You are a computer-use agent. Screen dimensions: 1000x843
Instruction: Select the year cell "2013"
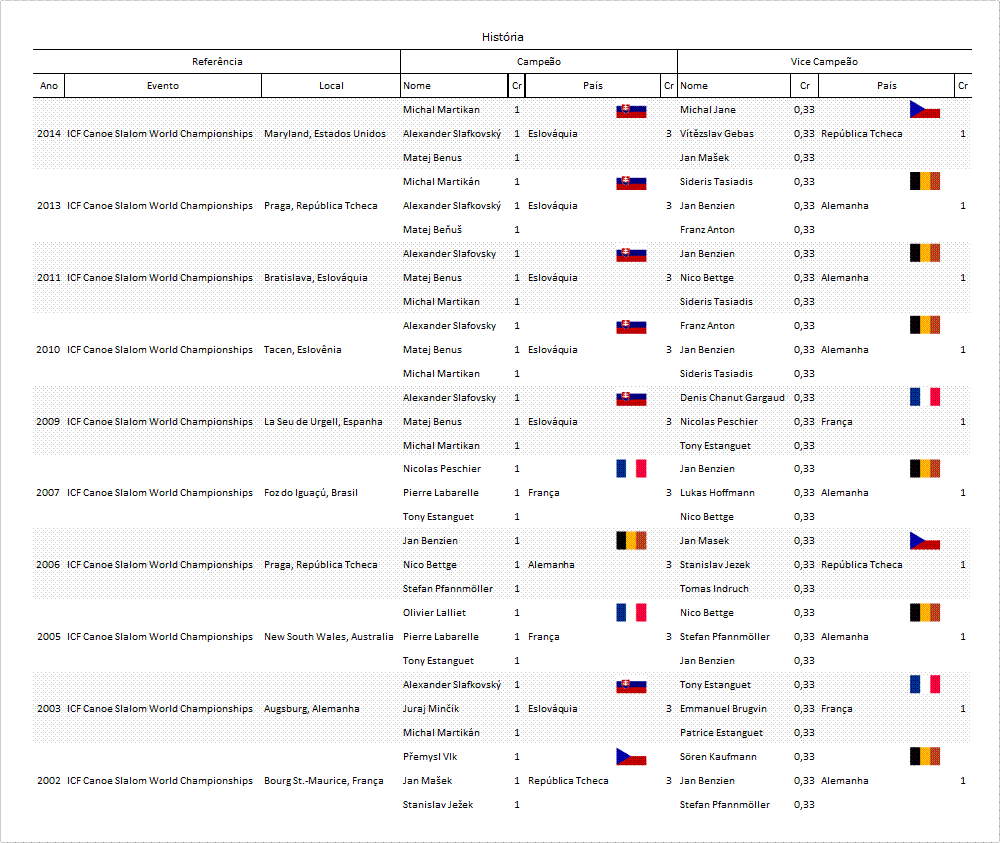tap(48, 206)
